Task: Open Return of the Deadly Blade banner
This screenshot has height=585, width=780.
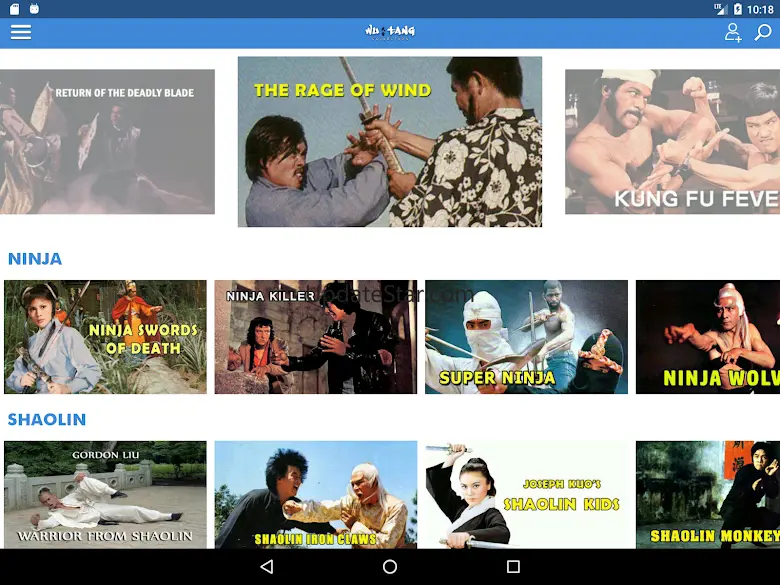Action: point(107,142)
